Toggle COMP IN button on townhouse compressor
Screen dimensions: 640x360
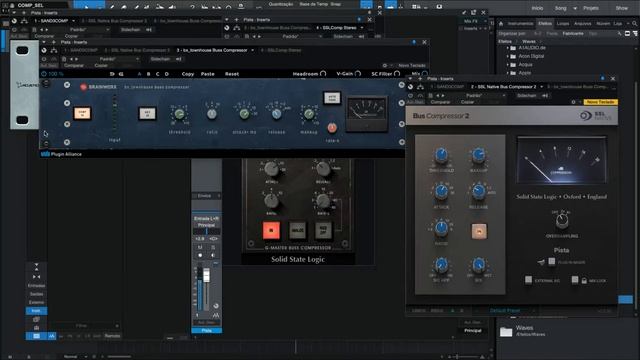[x=82, y=113]
